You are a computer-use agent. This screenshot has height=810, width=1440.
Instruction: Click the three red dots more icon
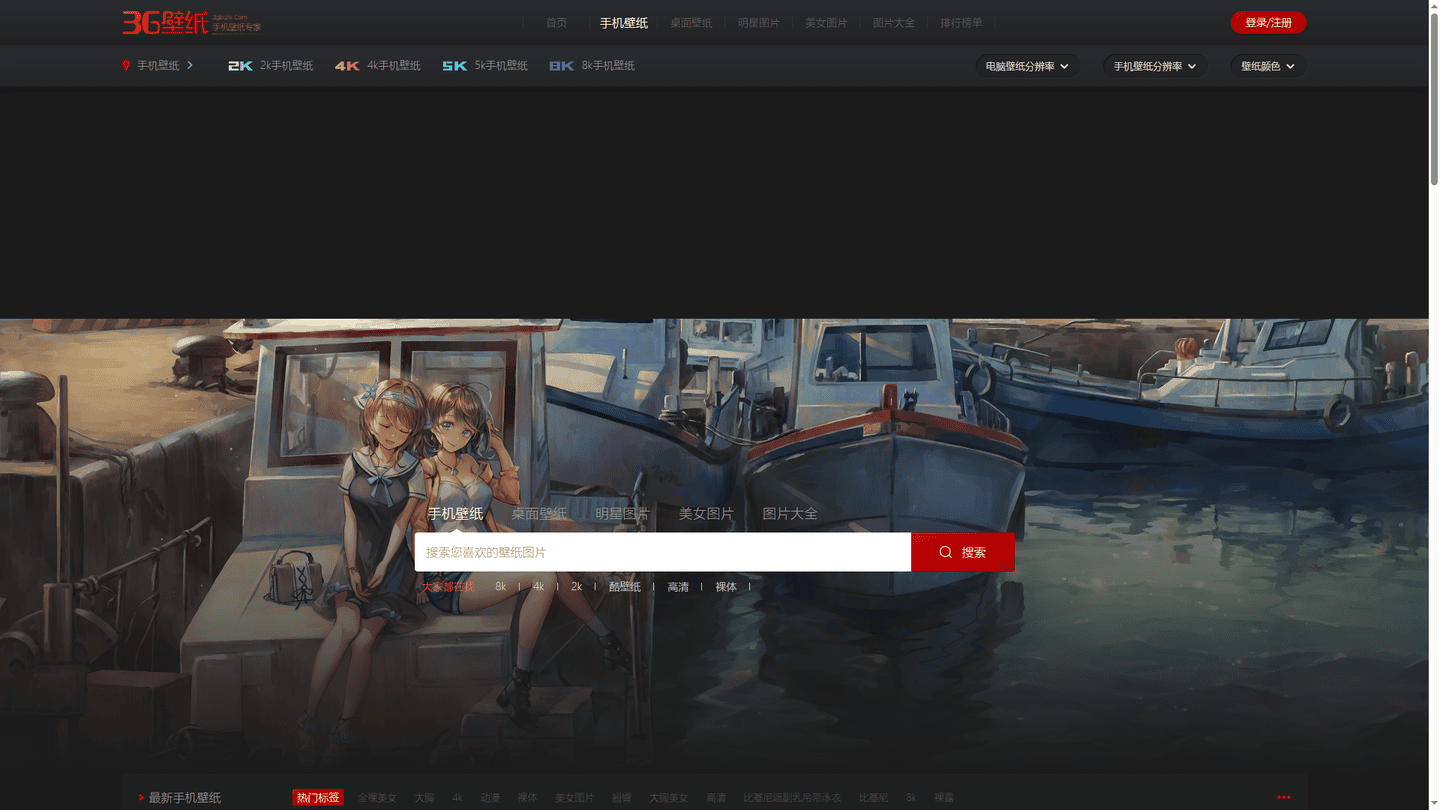pyautogui.click(x=1284, y=797)
